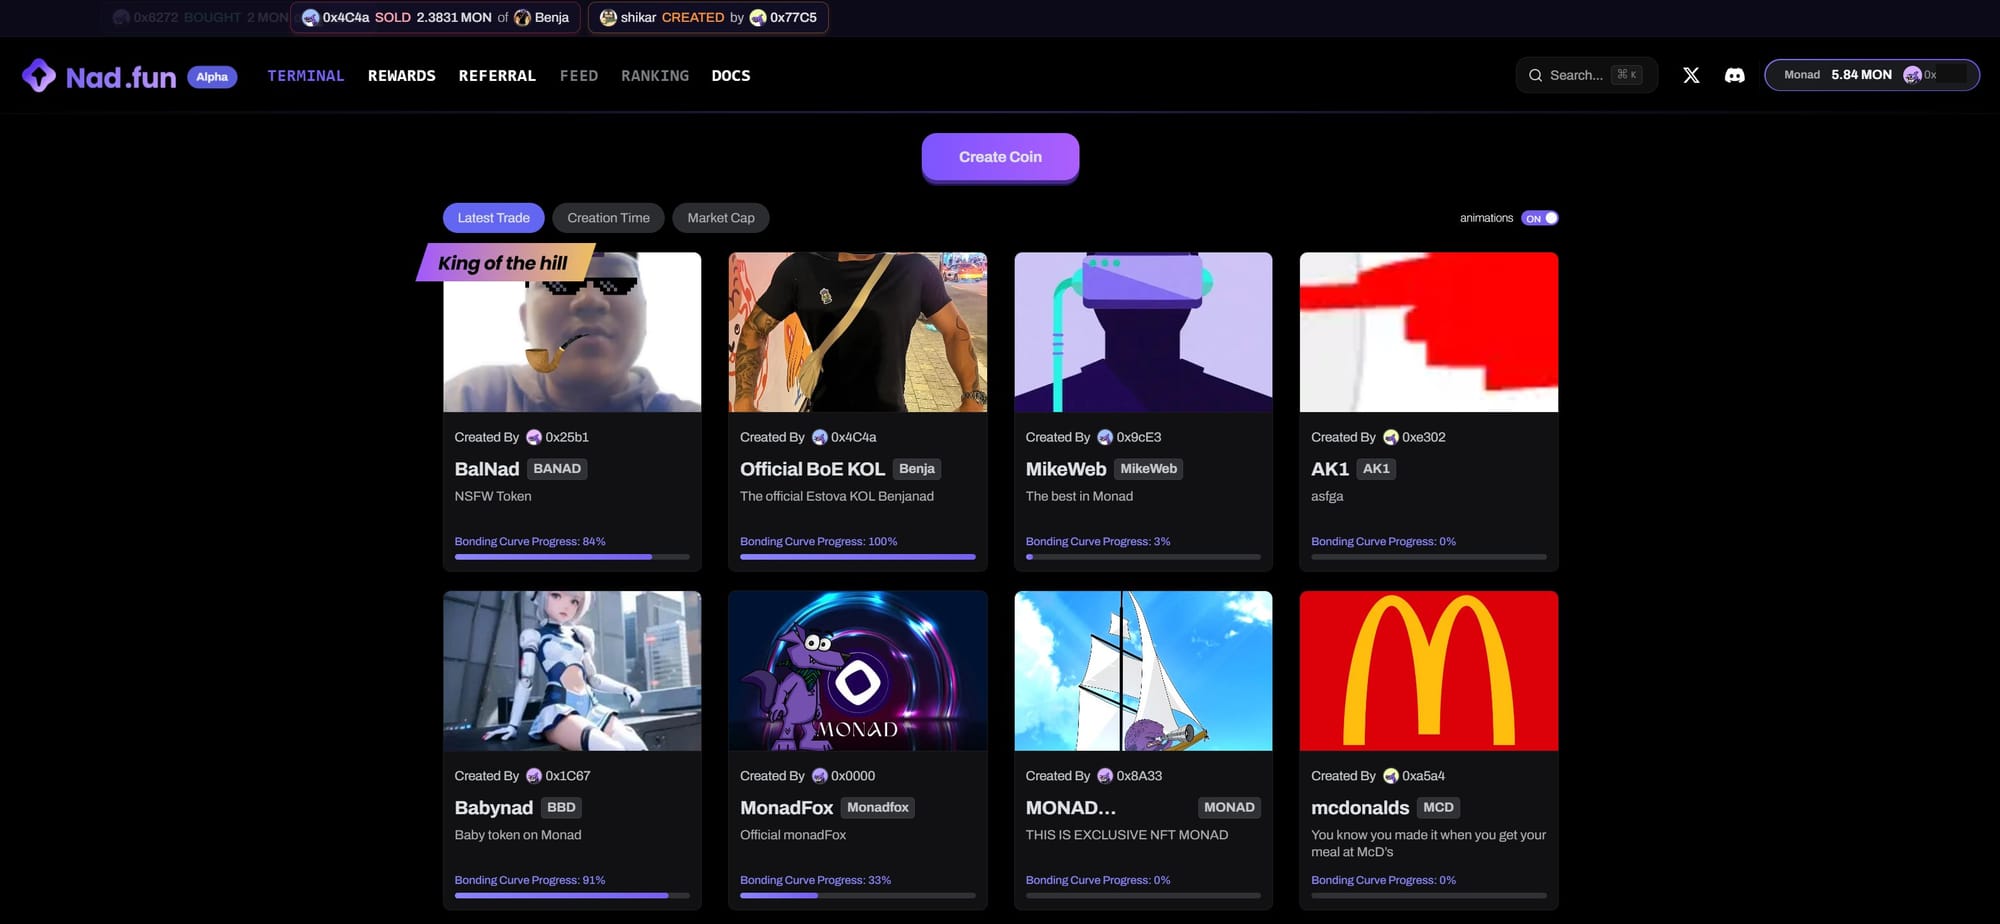Image resolution: width=2000 pixels, height=924 pixels.
Task: Open the TERMINAL nav item
Action: [x=305, y=76]
